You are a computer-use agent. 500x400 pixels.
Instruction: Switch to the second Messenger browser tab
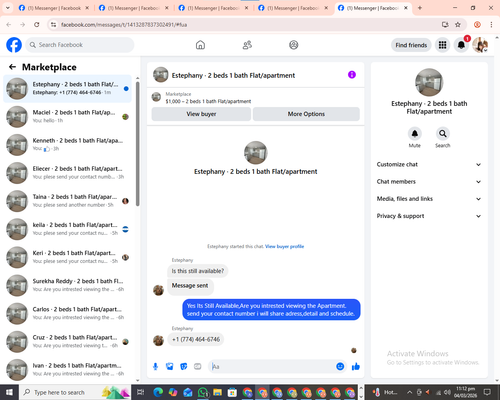pos(134,8)
